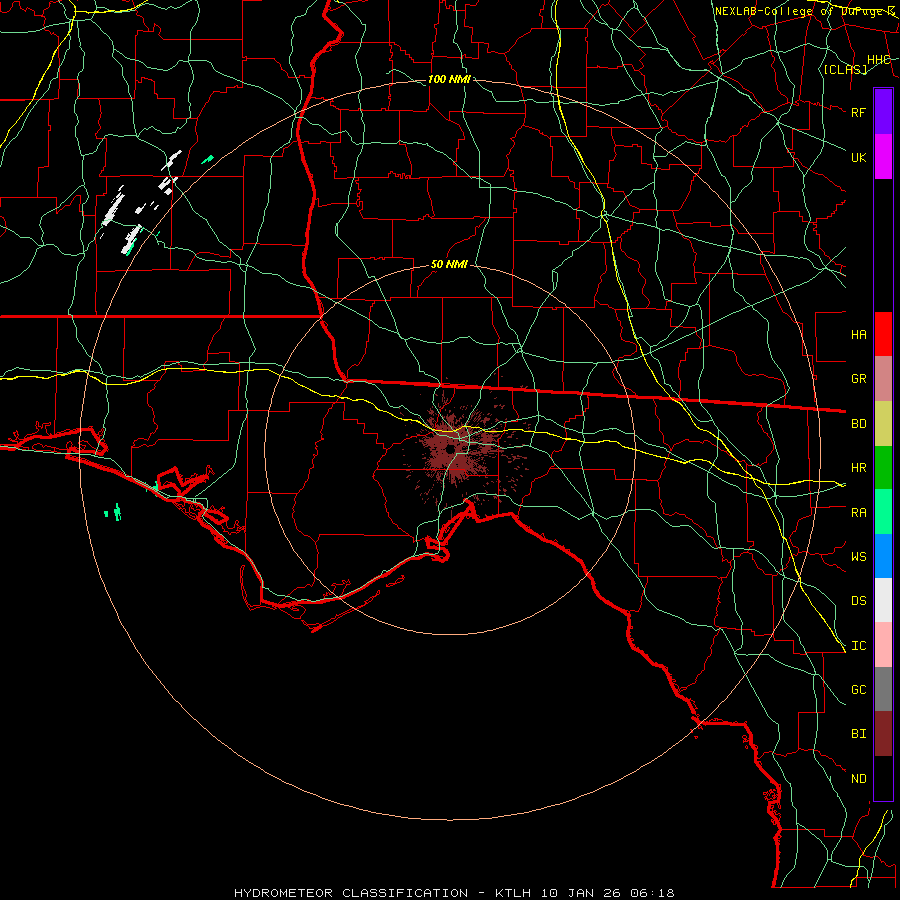900x900 pixels.
Task: Click the UK legend label
Action: click(x=859, y=157)
